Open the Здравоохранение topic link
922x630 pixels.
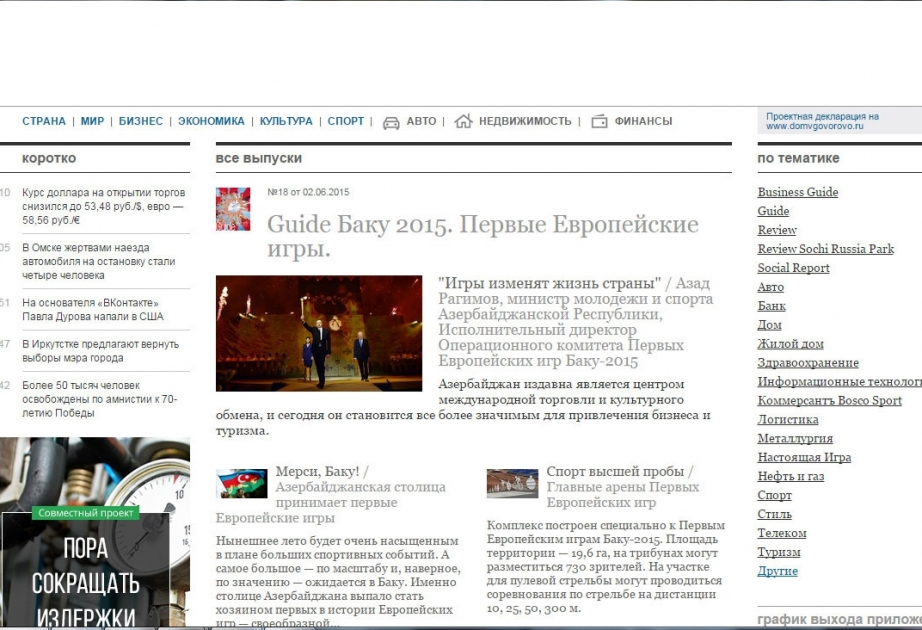click(808, 363)
